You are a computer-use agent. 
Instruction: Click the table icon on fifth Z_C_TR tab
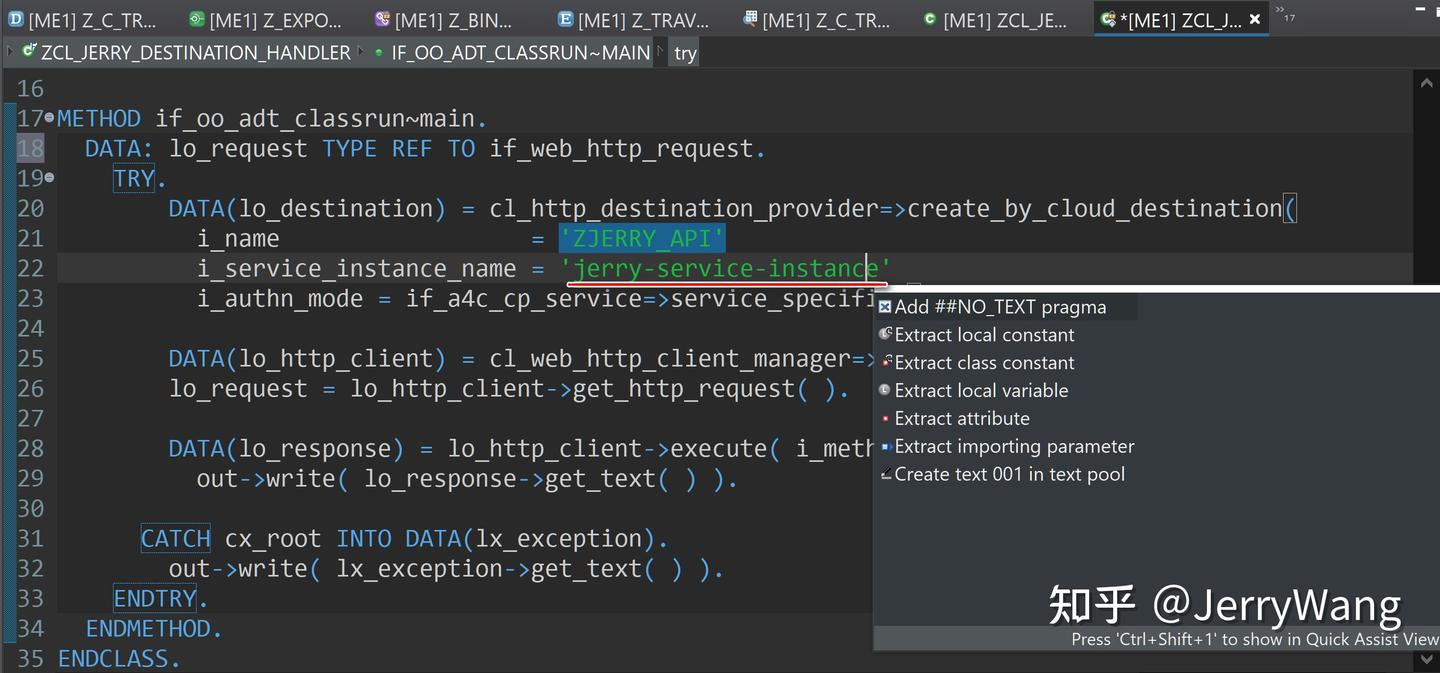pos(750,19)
